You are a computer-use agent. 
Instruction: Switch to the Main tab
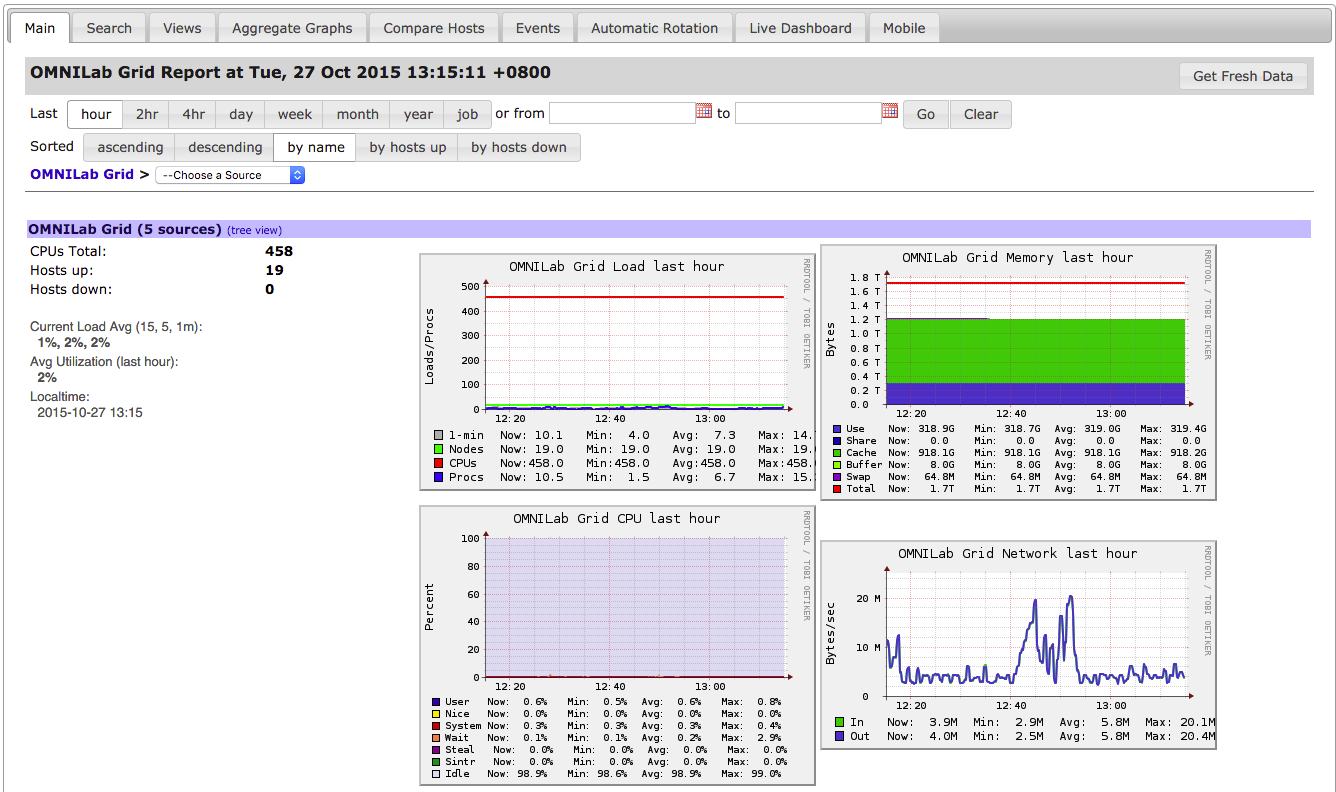40,28
